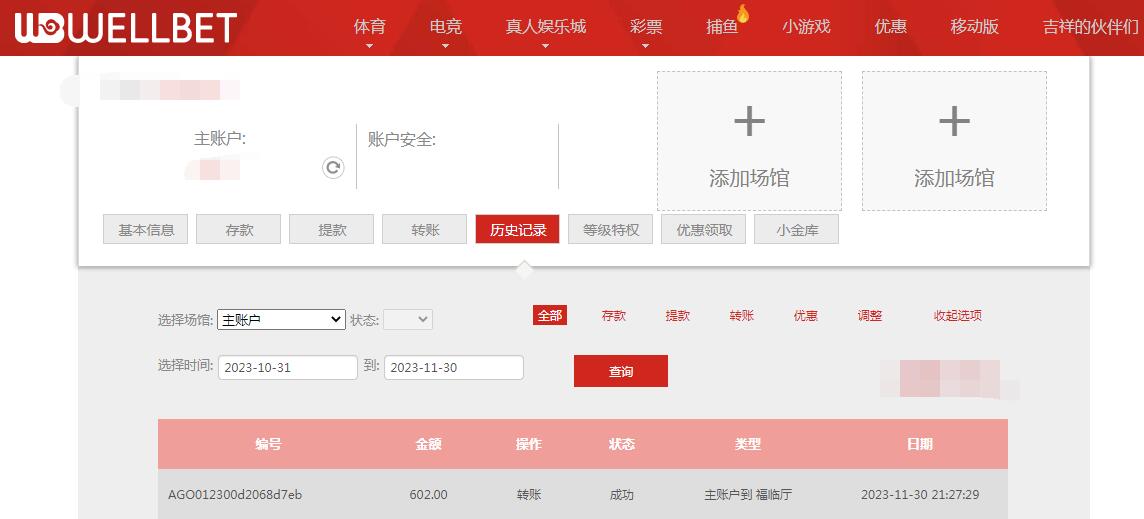This screenshot has height=519, width=1144.
Task: Click the start date field 2023-10-31
Action: coord(287,367)
